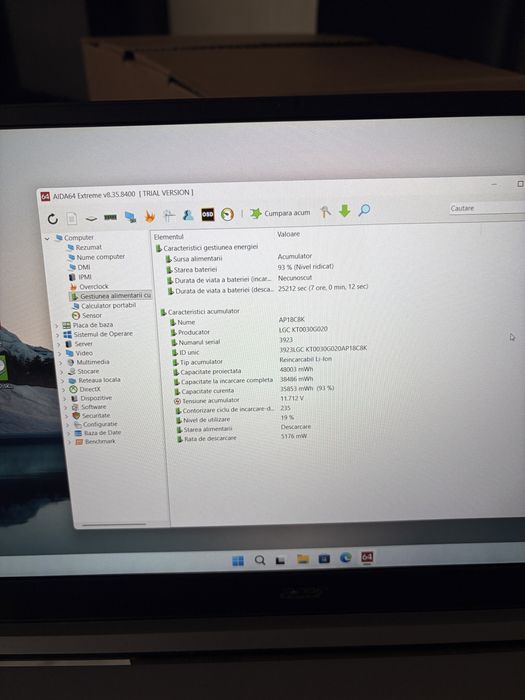Open the Report page icon

[x=71, y=218]
